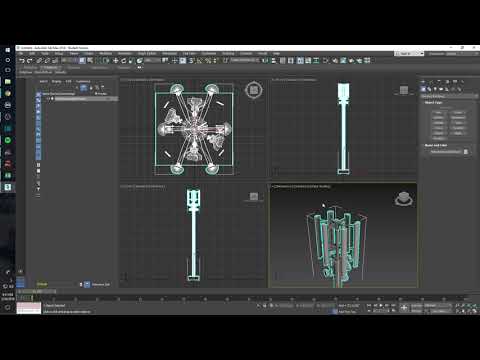Click the Undo arrow in main toolbar
Screen dimensions: 480x360
point(22,61)
